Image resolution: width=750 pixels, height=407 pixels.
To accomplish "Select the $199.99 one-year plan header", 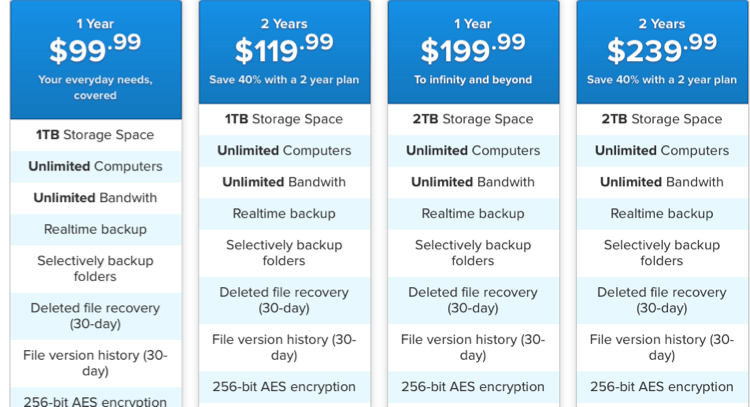I will point(473,47).
